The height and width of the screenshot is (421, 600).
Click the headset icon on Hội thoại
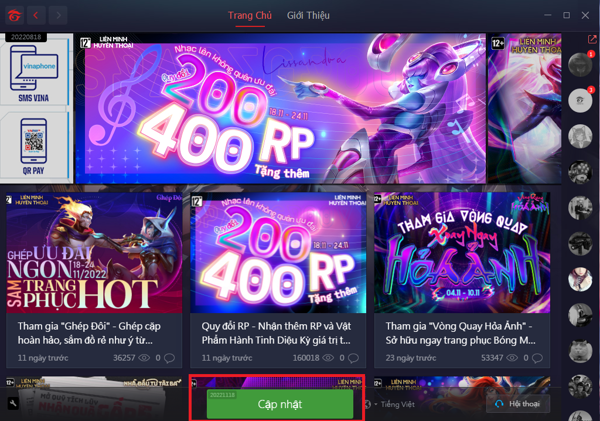(499, 404)
